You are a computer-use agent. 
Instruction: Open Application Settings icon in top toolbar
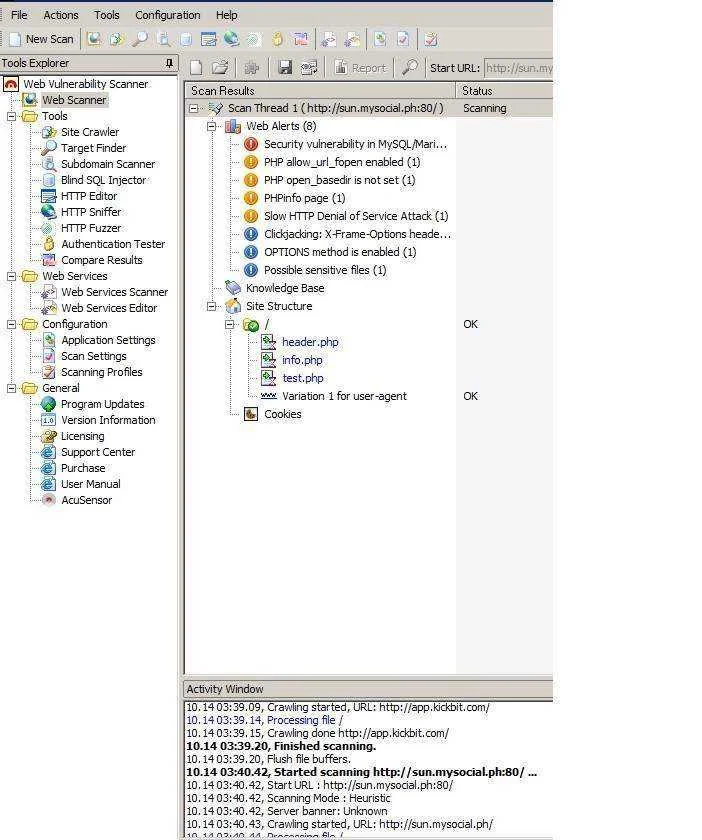(380, 39)
